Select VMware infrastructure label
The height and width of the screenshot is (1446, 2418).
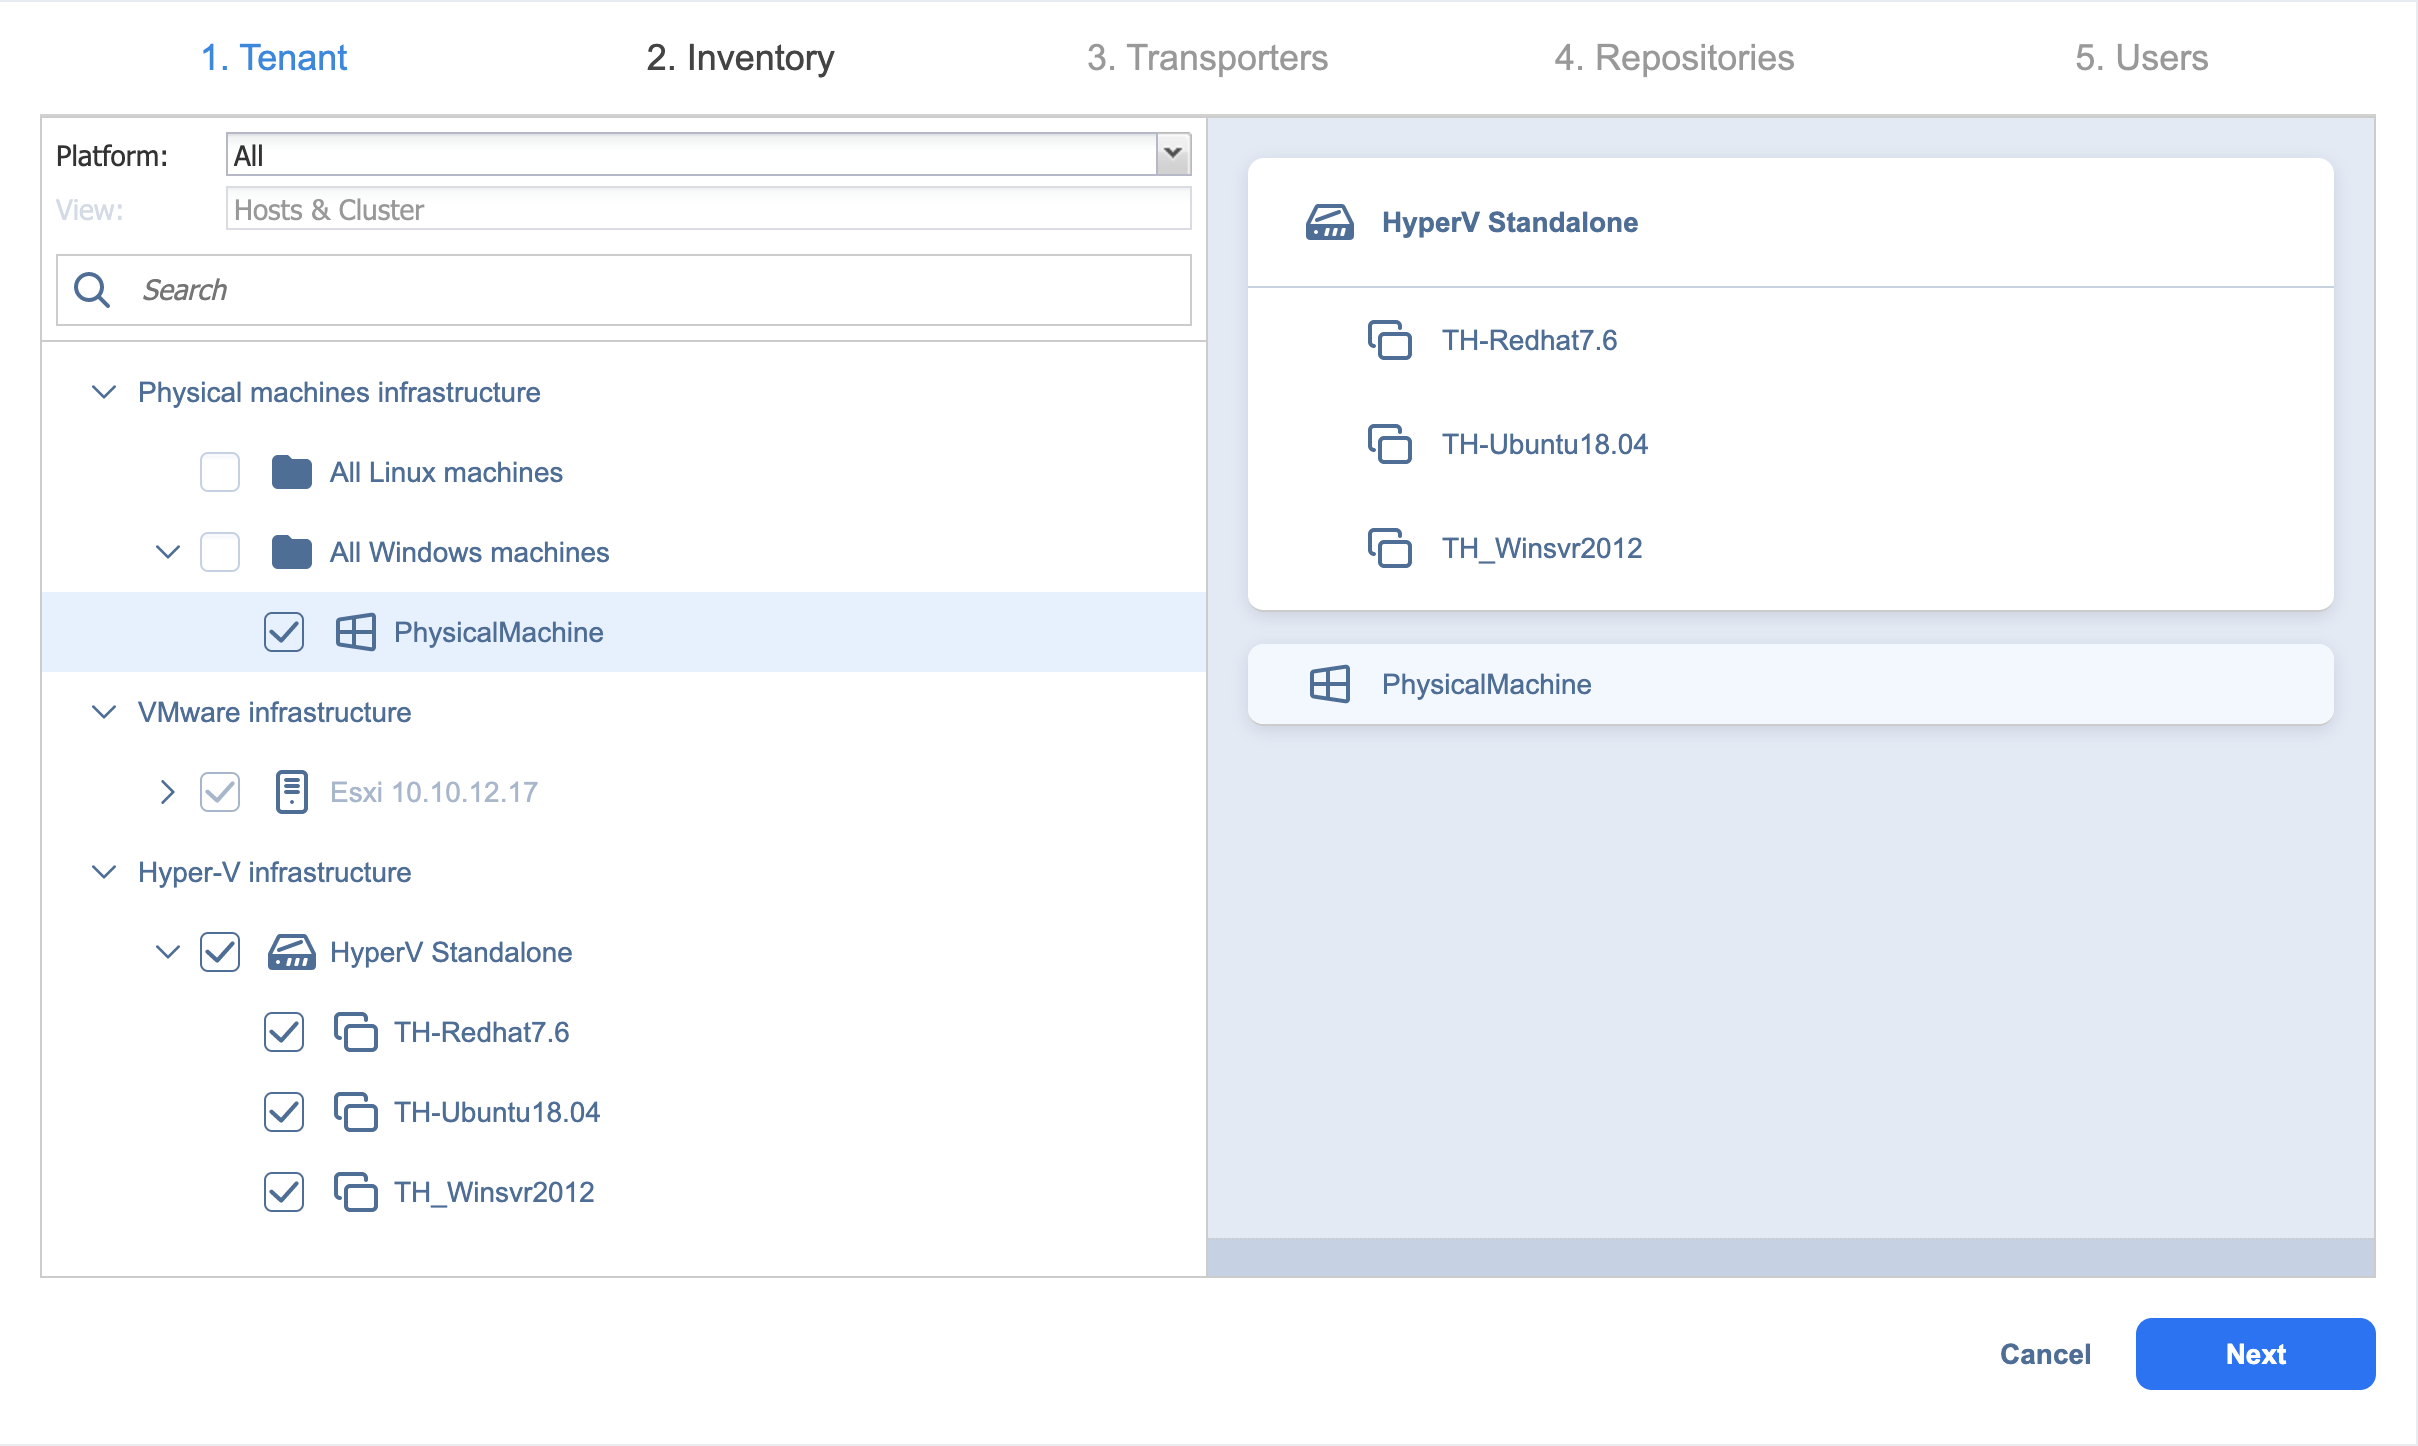[274, 712]
